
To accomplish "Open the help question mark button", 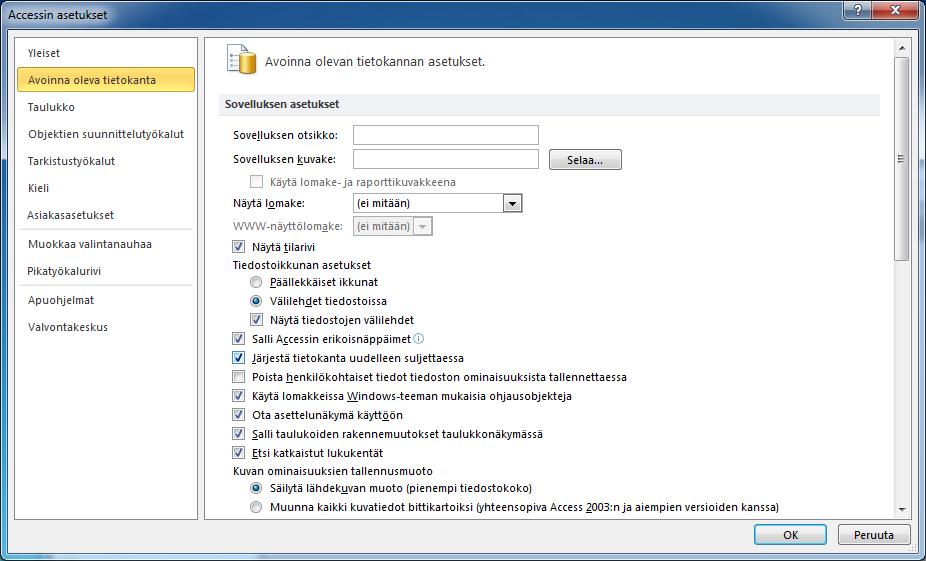I will pyautogui.click(x=857, y=9).
